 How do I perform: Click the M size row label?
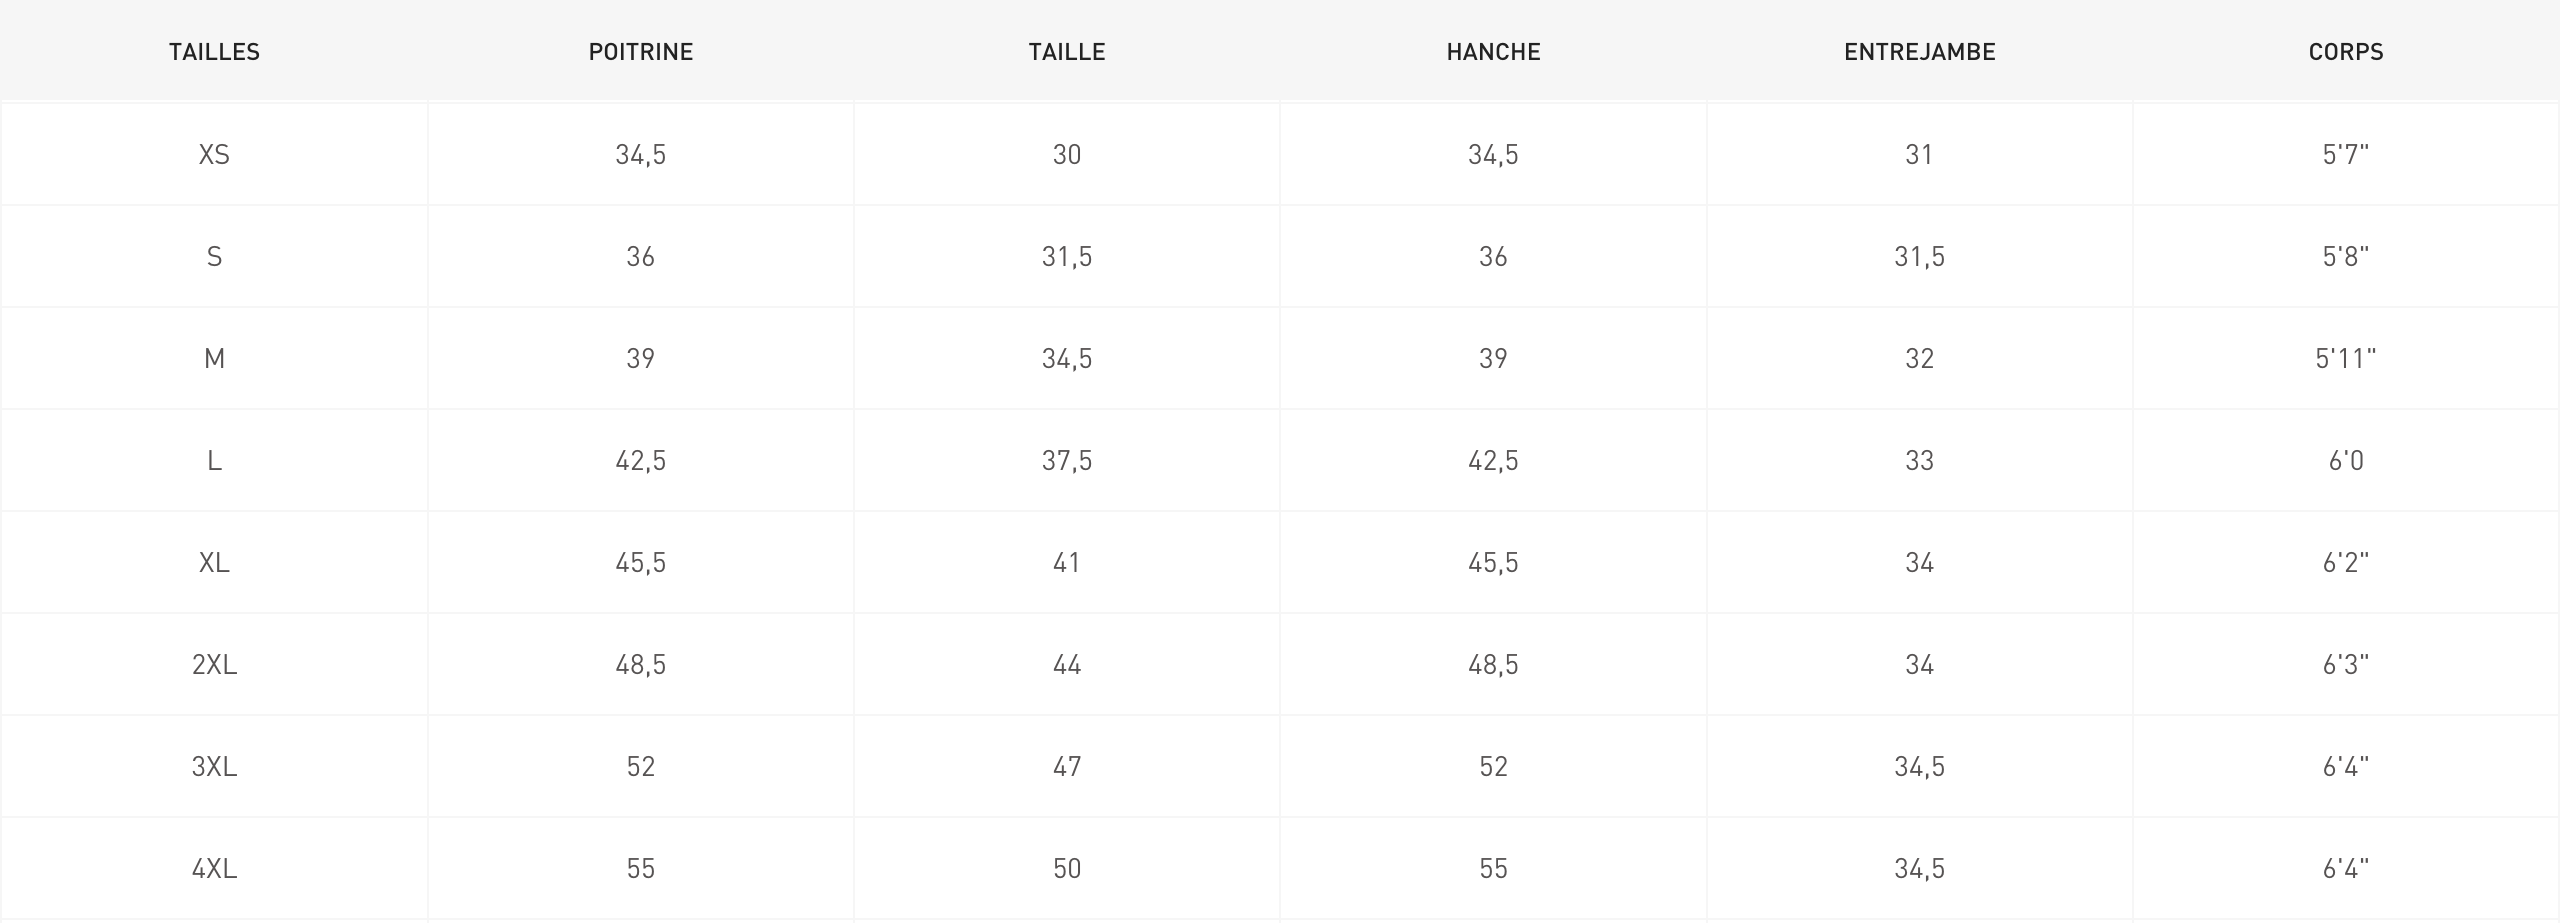click(214, 358)
